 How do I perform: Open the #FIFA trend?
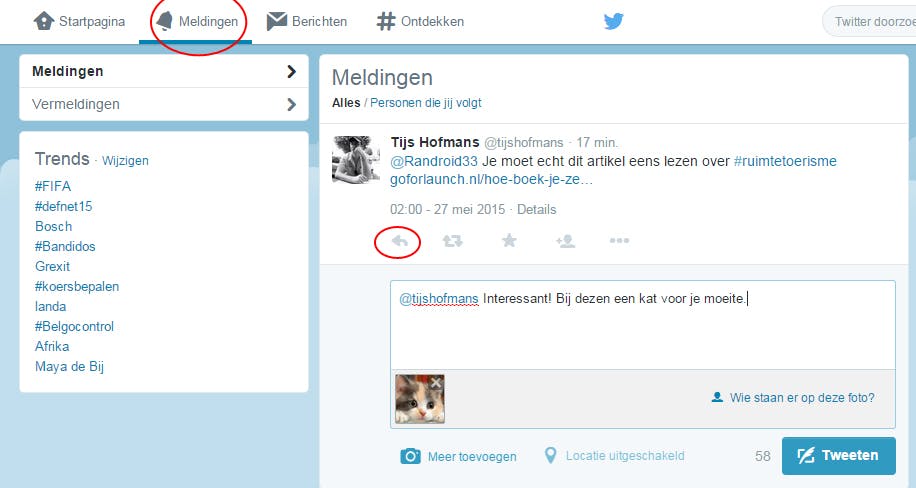53,186
